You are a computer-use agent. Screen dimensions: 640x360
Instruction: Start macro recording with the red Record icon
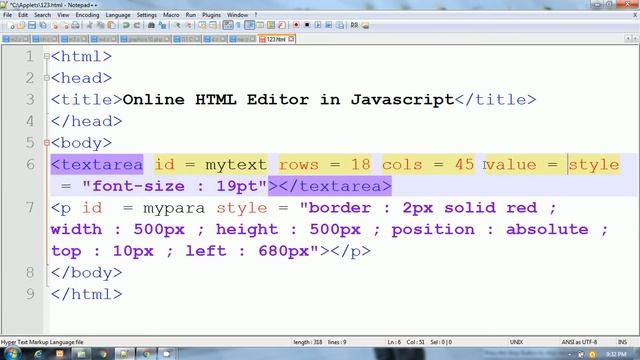click(297, 25)
